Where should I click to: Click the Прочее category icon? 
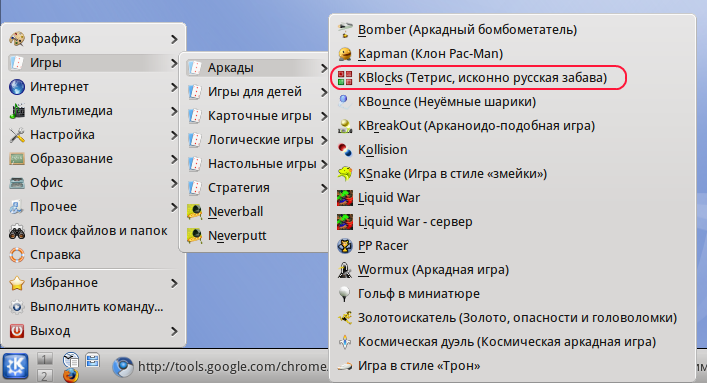(x=17, y=207)
